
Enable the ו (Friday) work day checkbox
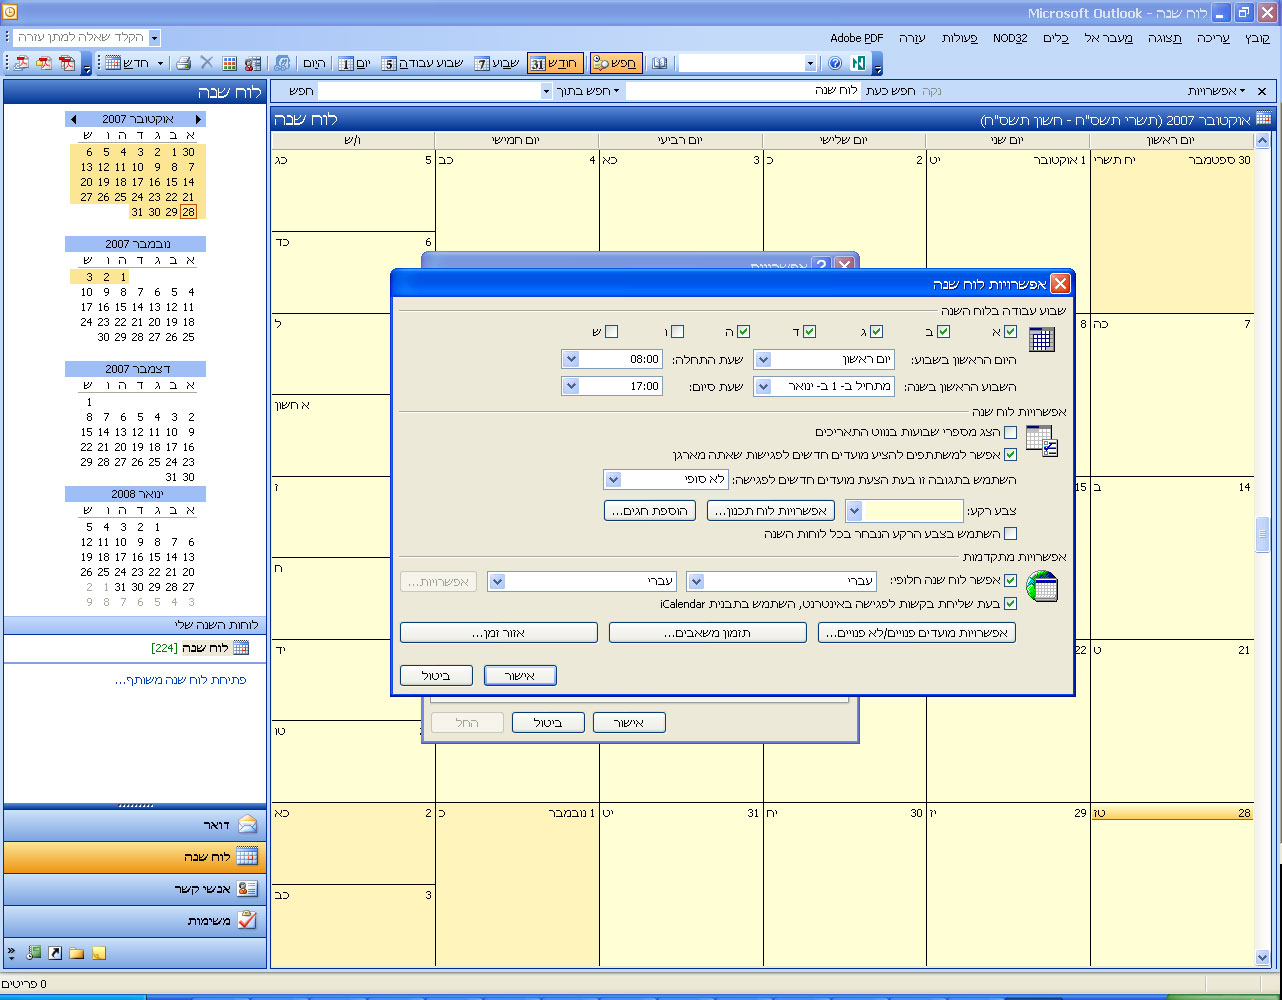[678, 332]
